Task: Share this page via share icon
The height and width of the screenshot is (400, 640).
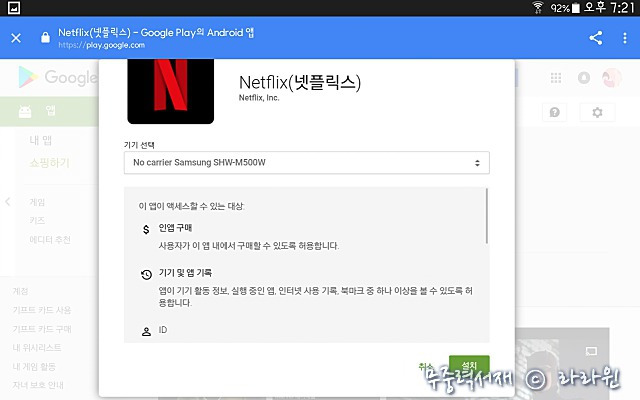Action: click(x=596, y=38)
